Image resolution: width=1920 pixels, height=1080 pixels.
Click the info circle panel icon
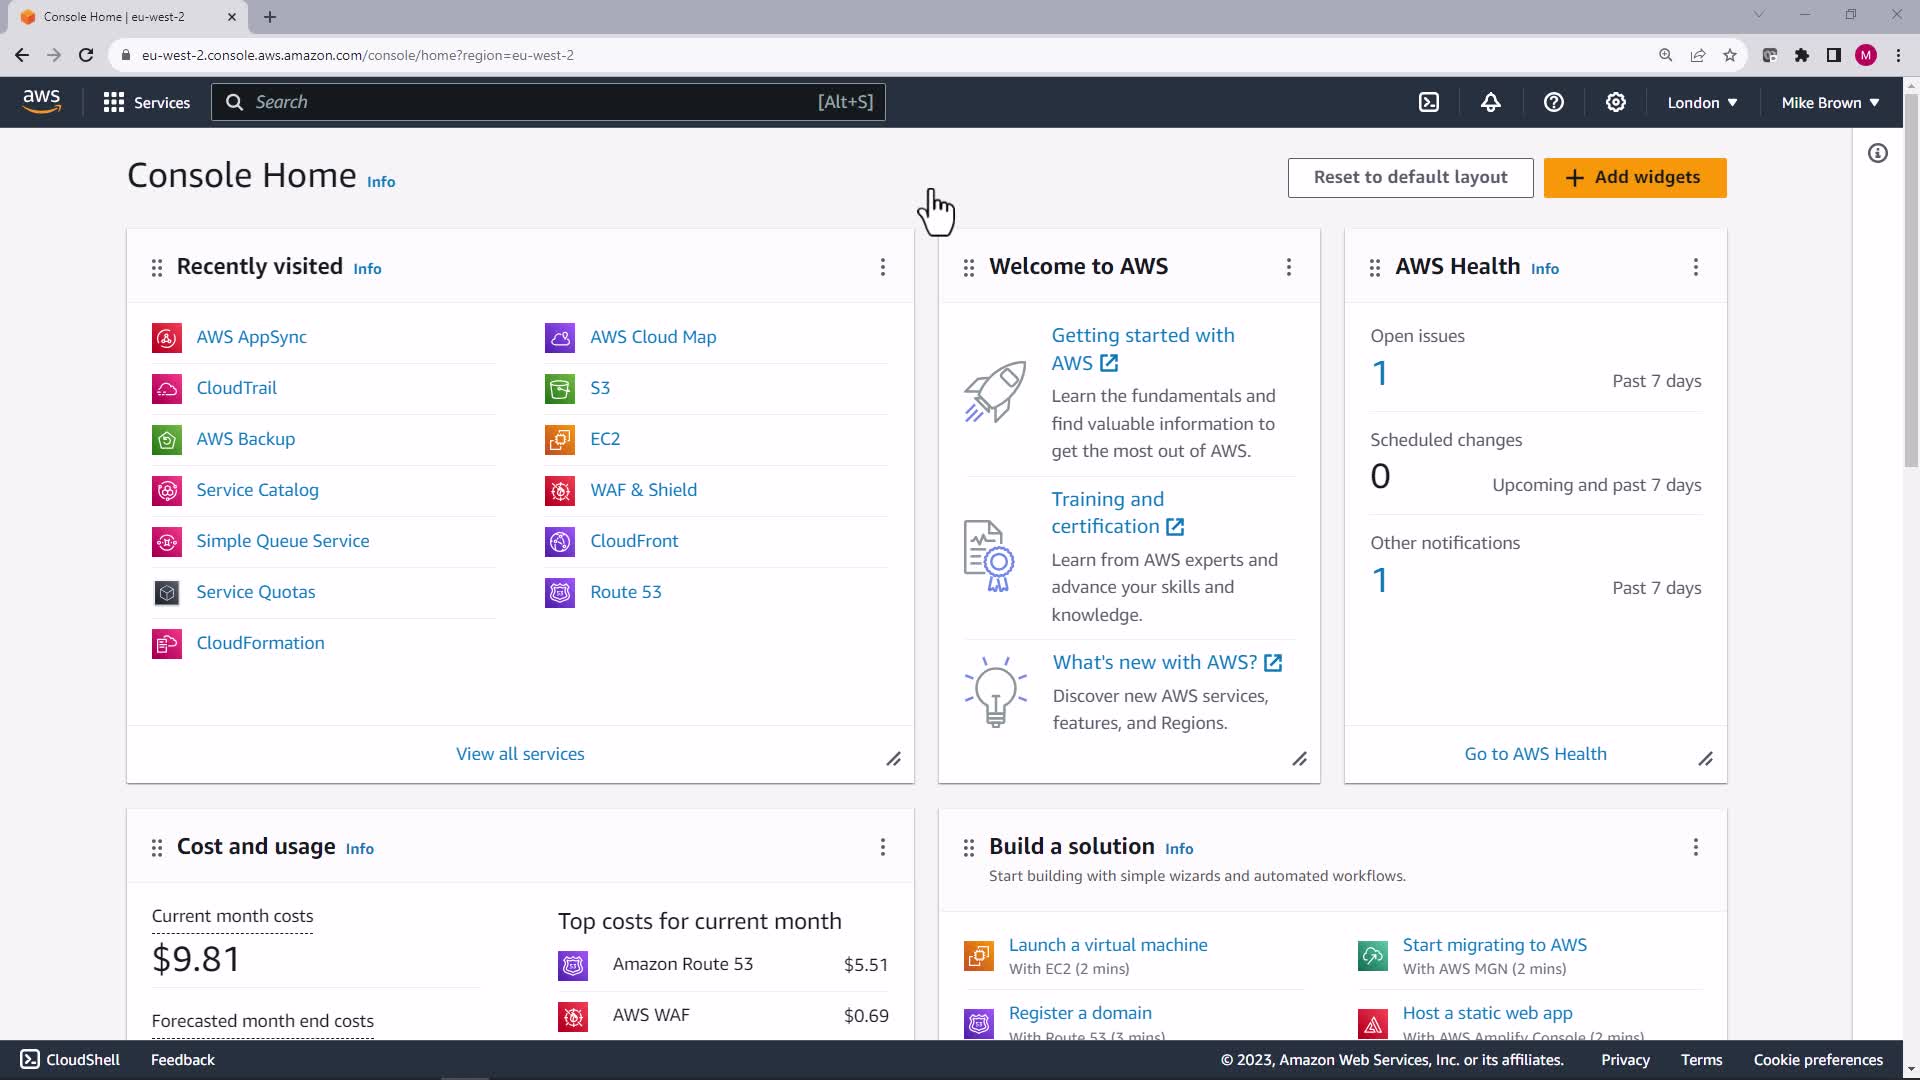(1878, 153)
